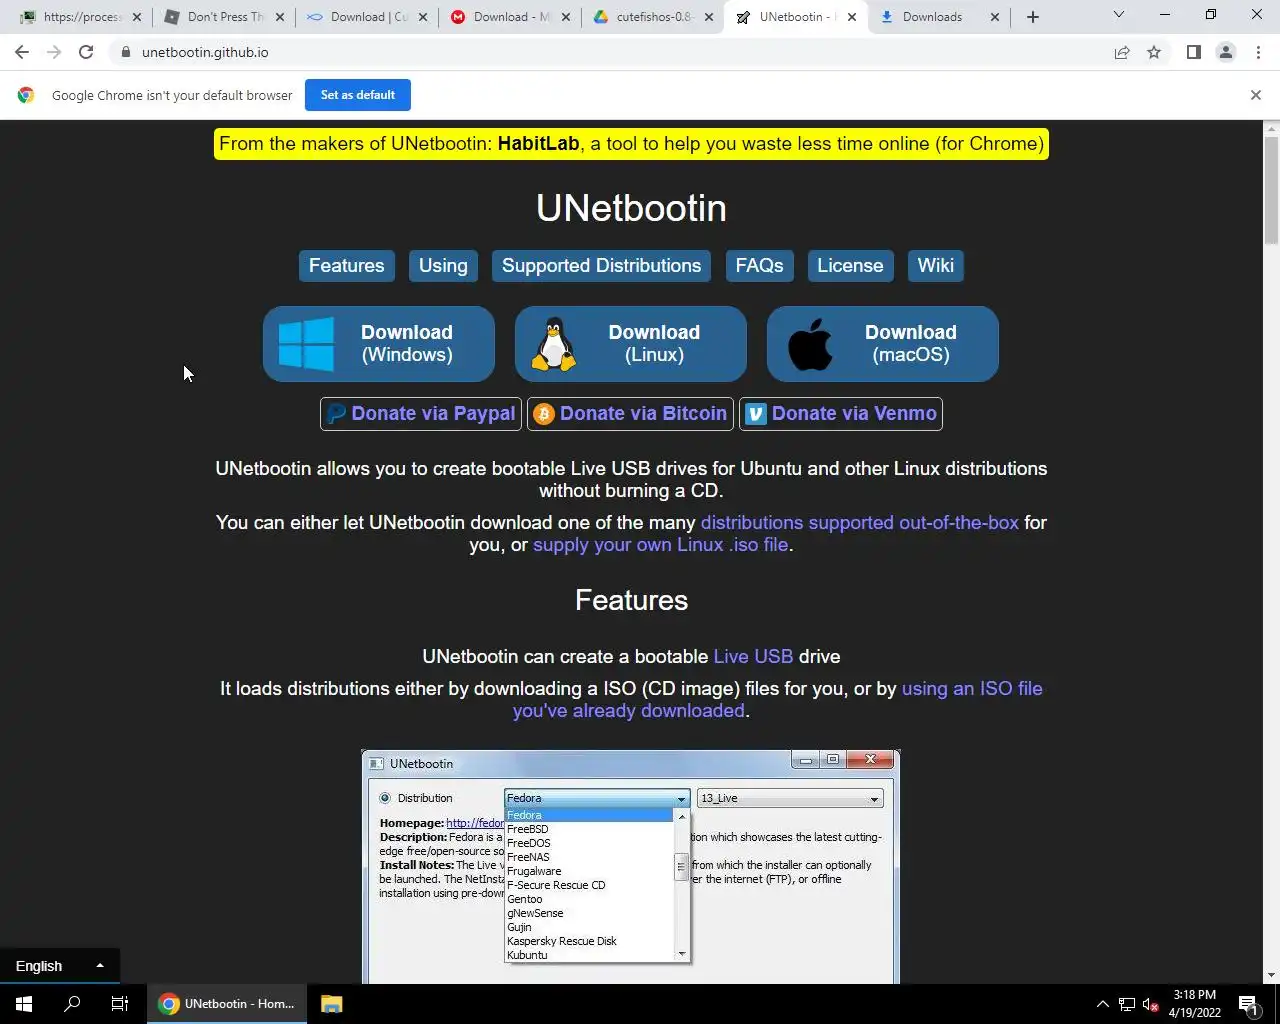
Task: Click the muted volume icon in the system tray
Action: coord(1150,1004)
